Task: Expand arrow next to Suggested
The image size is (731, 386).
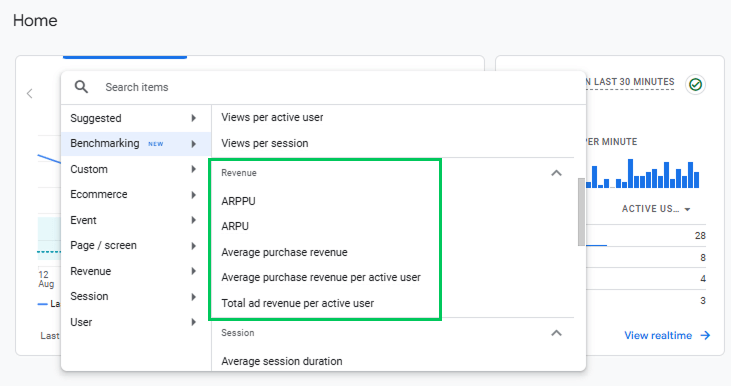Action: pos(193,118)
